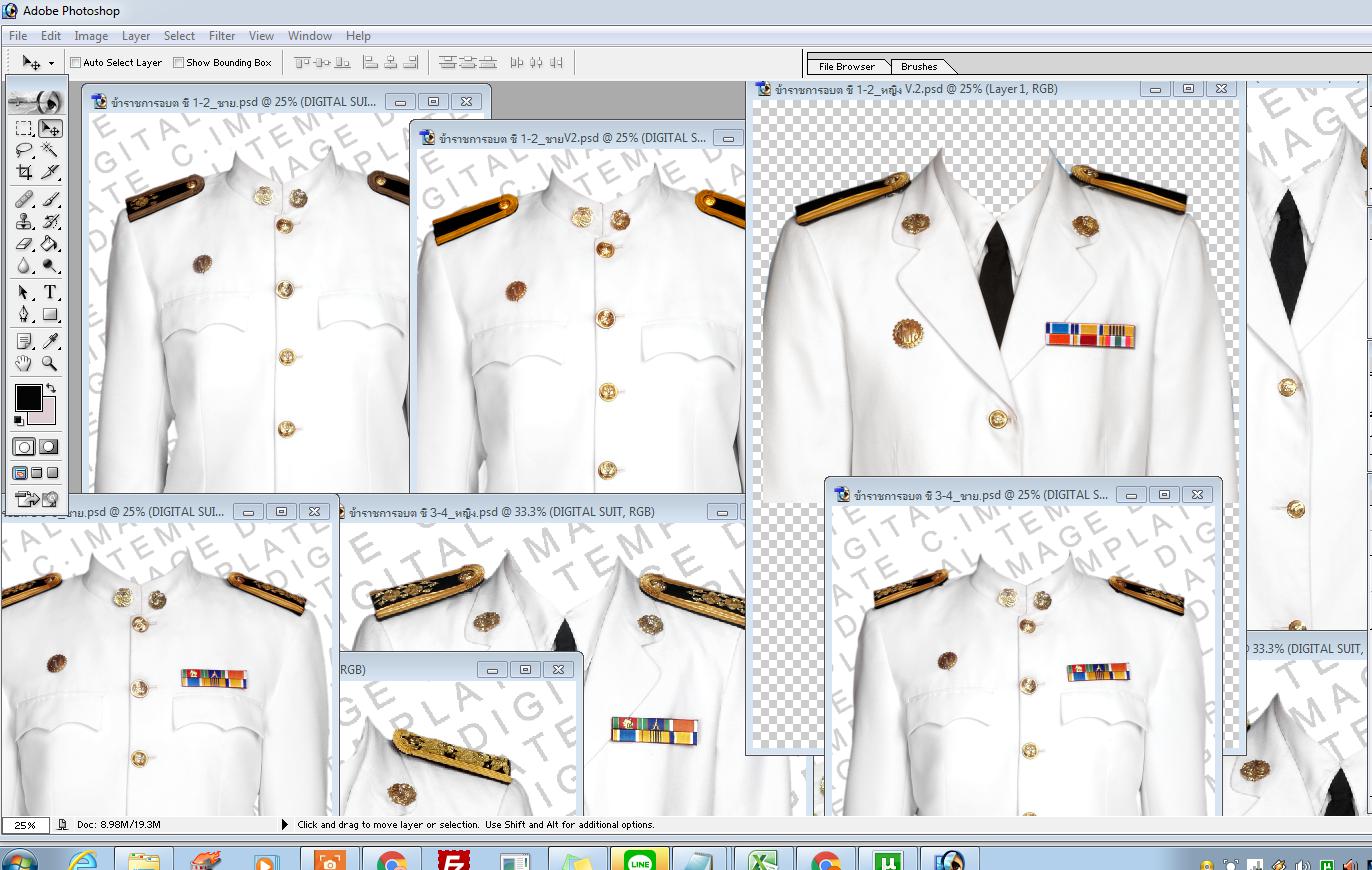Switch to Quick Mask mode

[x=46, y=447]
